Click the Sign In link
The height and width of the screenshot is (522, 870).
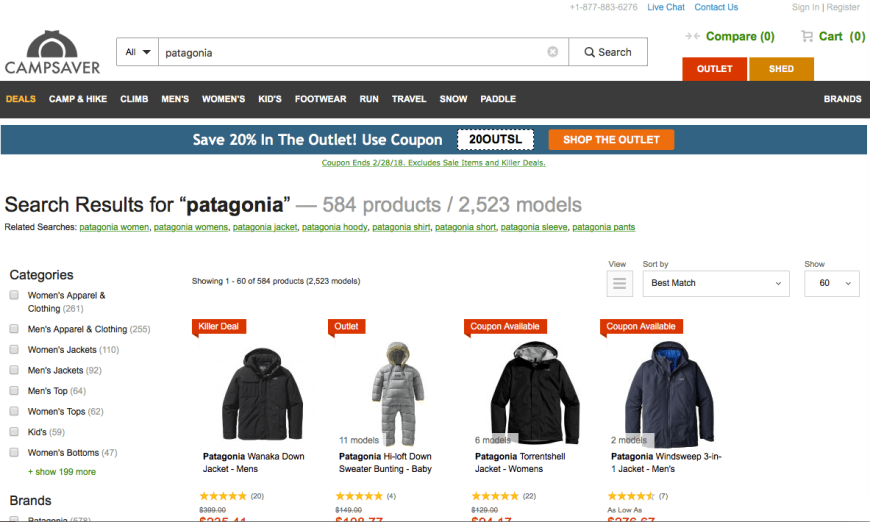tap(806, 7)
